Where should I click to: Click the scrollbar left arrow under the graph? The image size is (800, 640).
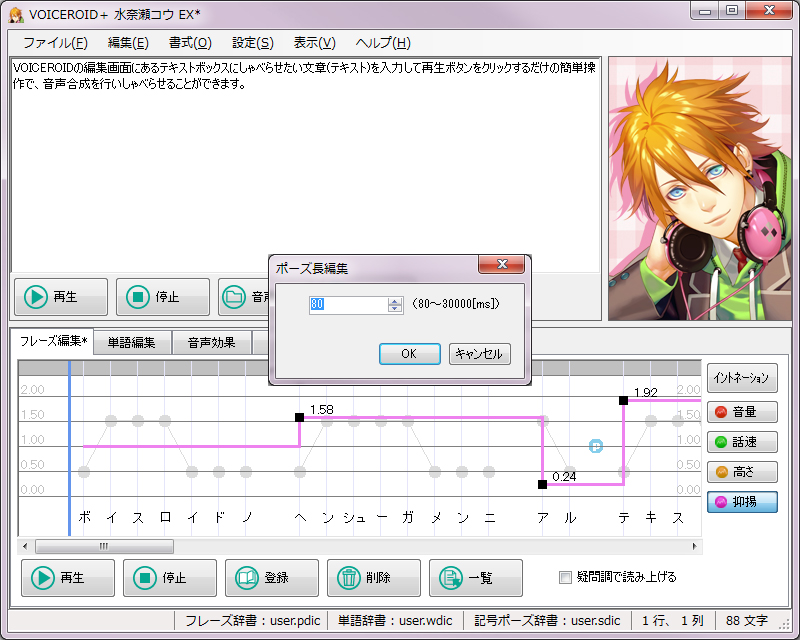25,547
